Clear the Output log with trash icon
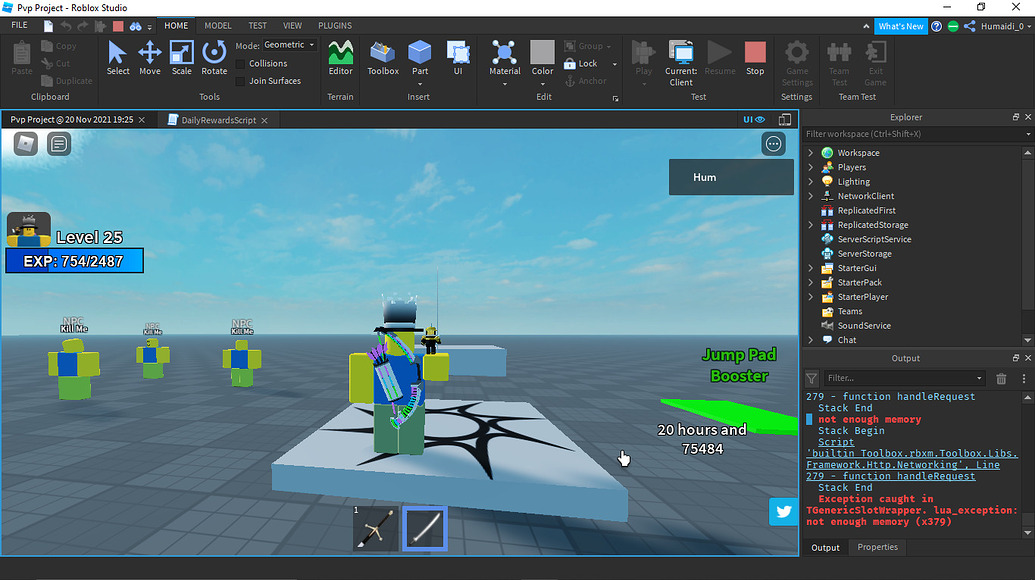Viewport: 1035px width, 580px height. [1001, 378]
